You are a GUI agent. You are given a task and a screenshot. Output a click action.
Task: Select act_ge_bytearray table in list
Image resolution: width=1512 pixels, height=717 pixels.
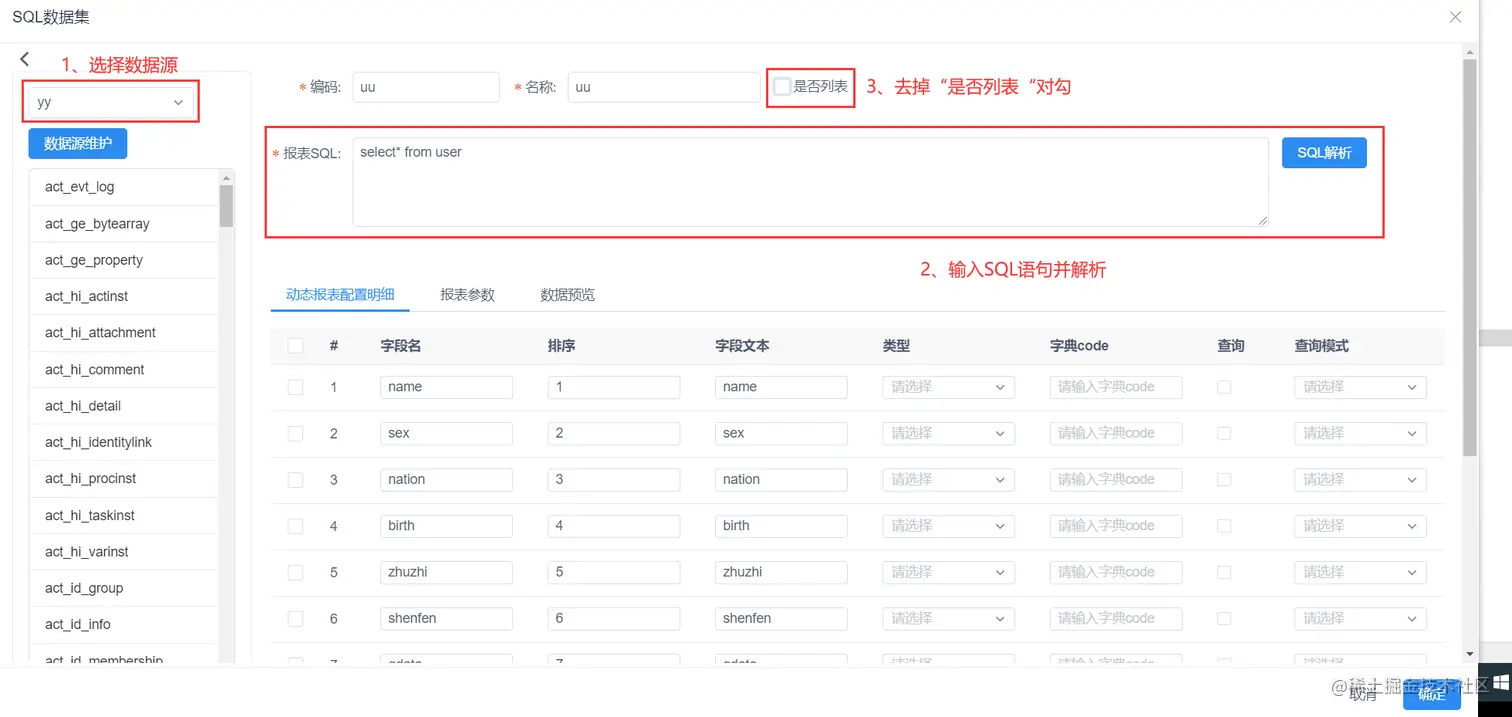click(124, 224)
